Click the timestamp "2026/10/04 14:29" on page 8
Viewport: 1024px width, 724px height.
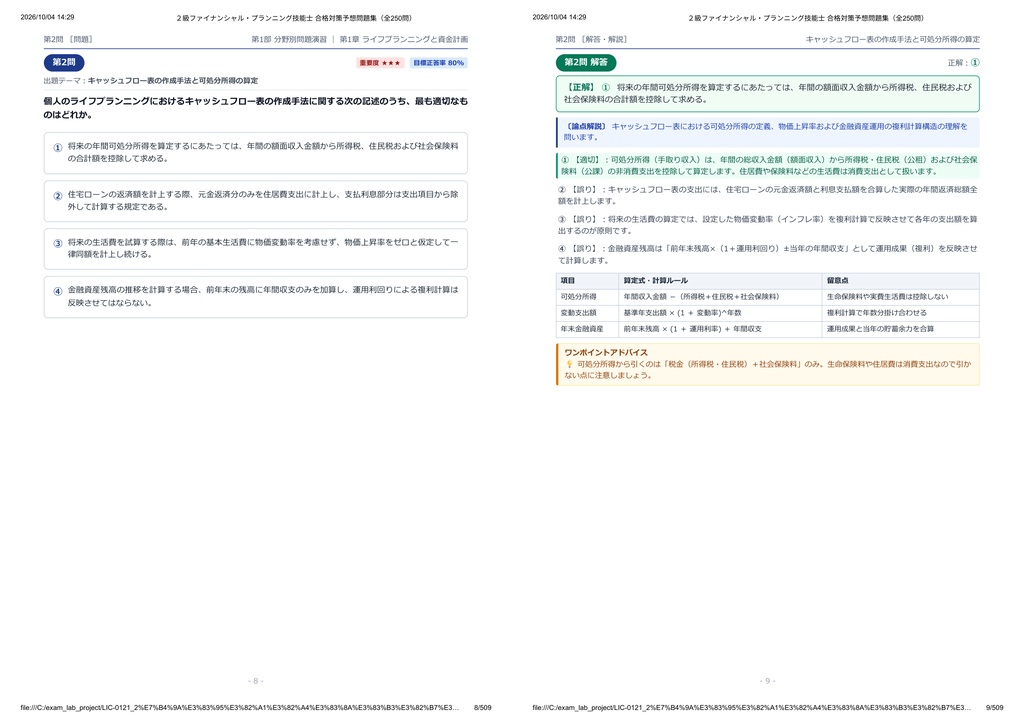47,17
